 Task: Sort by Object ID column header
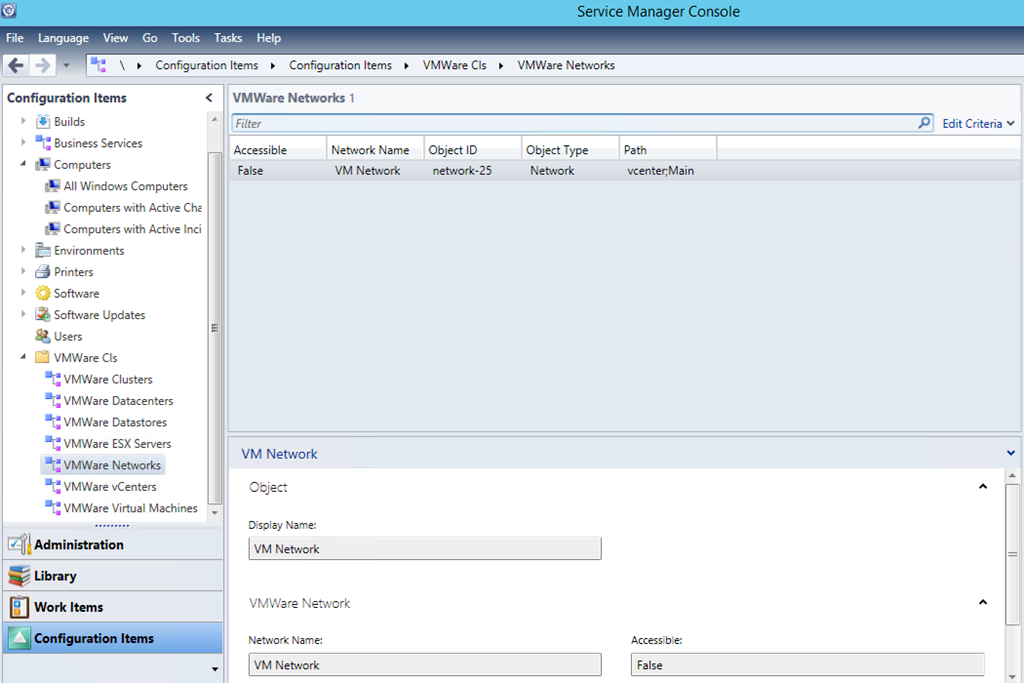point(472,150)
